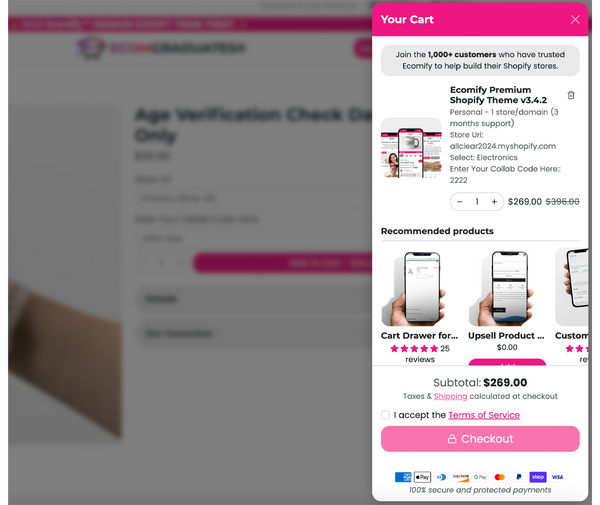Add the Upsell Product recommended item
This screenshot has width=600, height=505.
tap(507, 362)
